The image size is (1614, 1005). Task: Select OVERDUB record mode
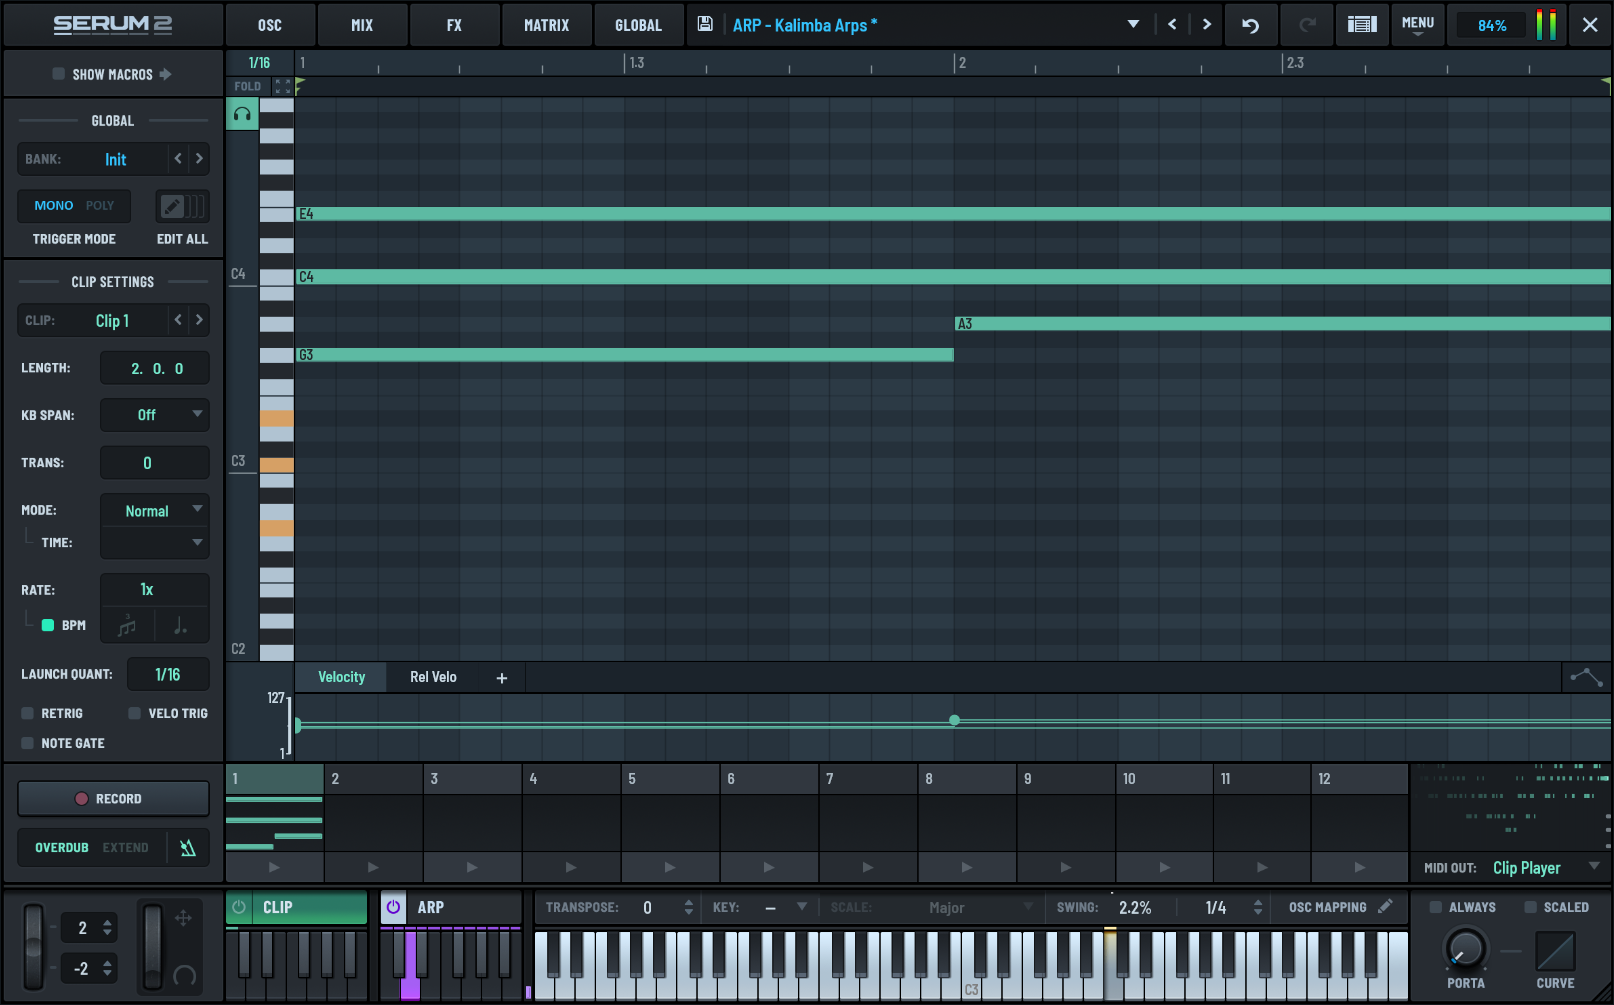[x=62, y=848]
